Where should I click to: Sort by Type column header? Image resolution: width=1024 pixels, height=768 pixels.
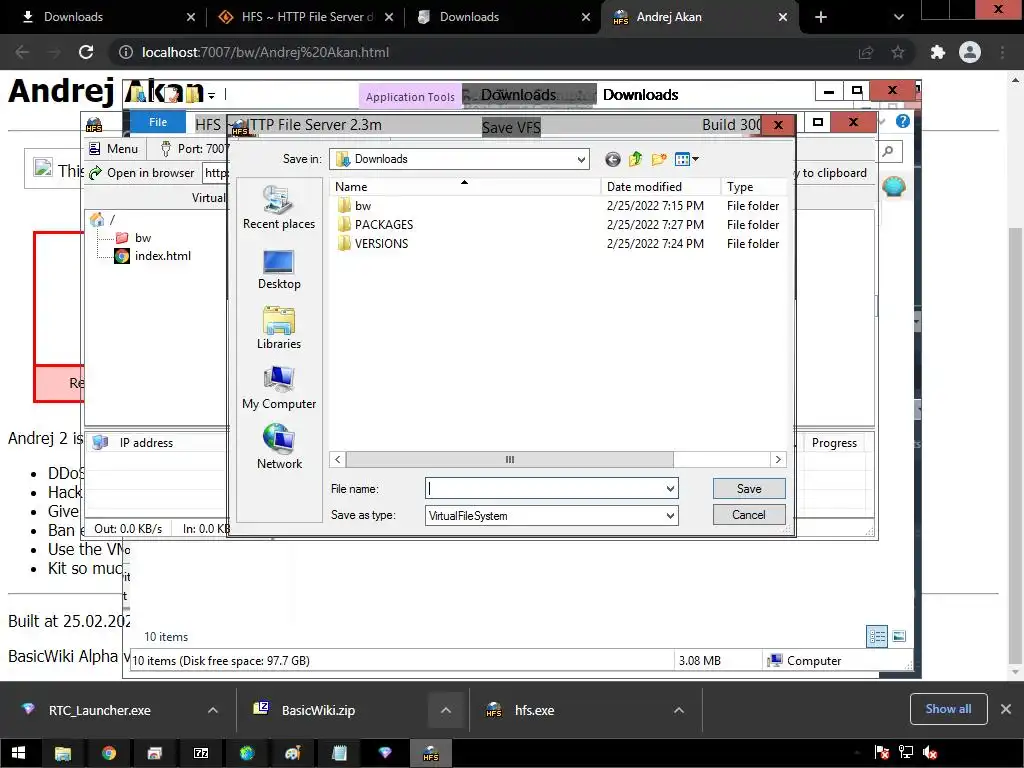(x=754, y=187)
